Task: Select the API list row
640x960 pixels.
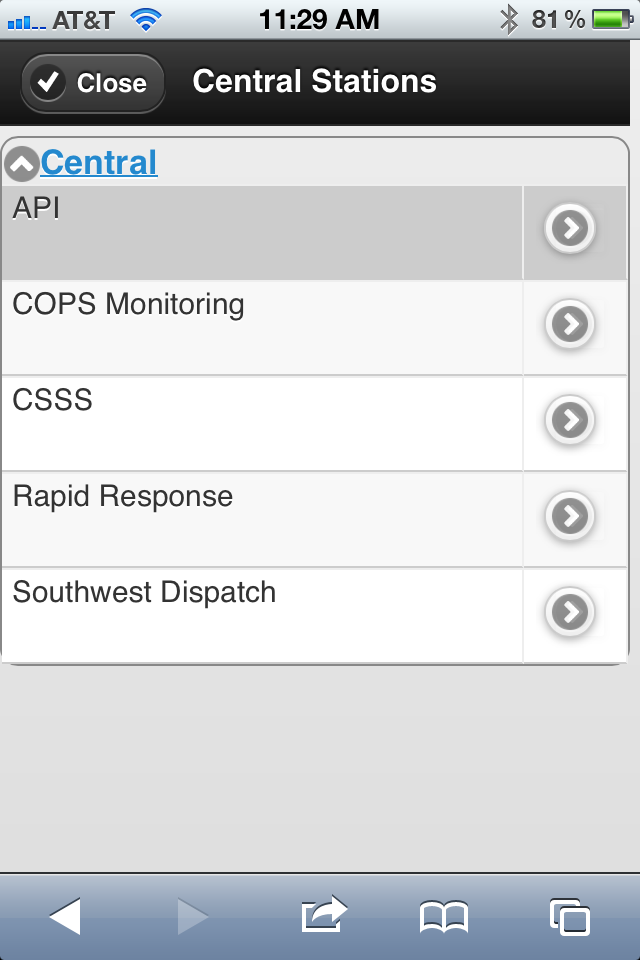Action: coord(262,233)
